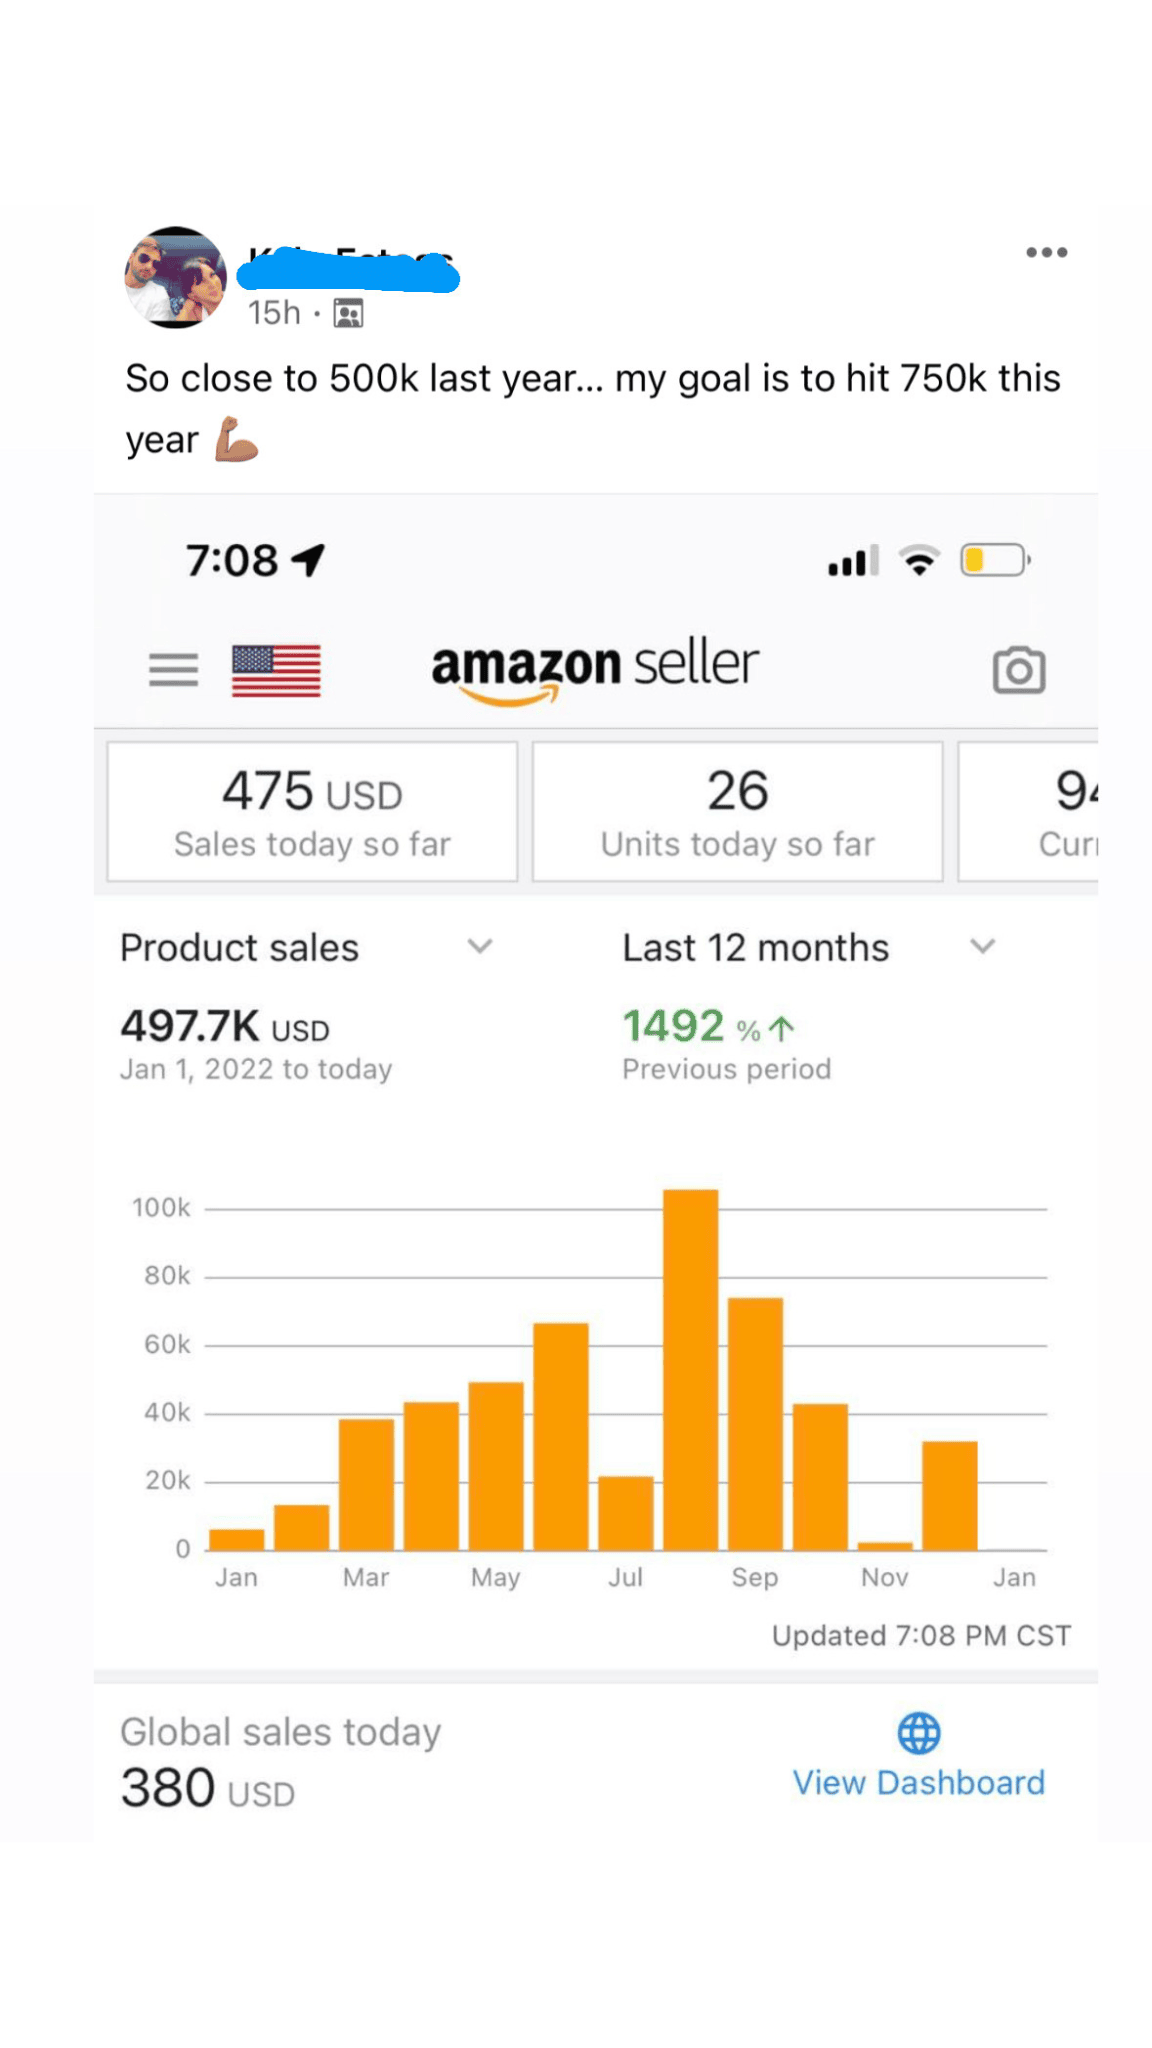This screenshot has width=1152, height=2048.
Task: Tap the amazon seller logo
Action: [x=595, y=668]
